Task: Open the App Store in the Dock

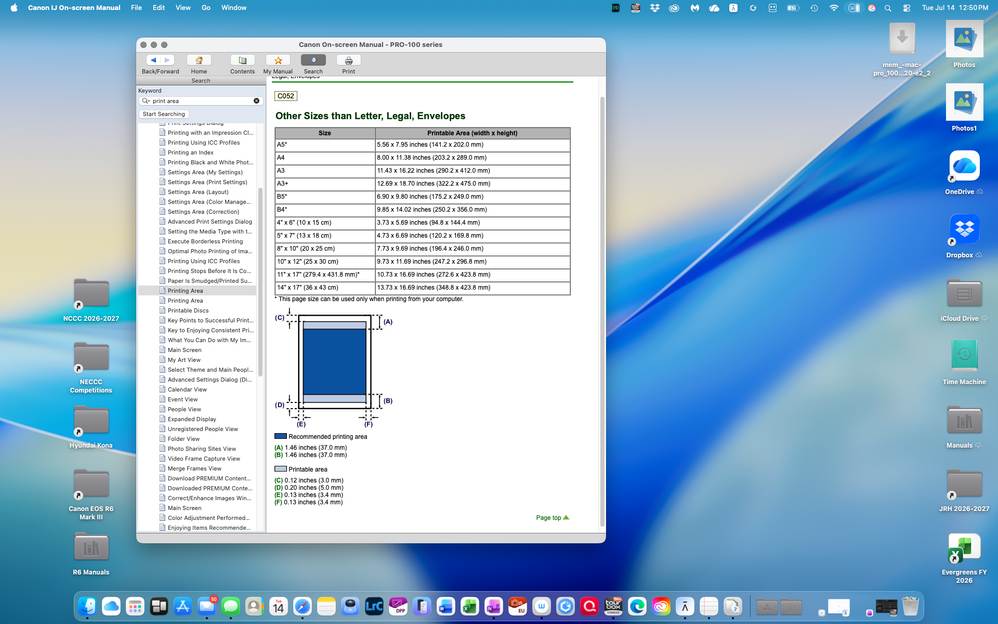Action: (x=183, y=606)
